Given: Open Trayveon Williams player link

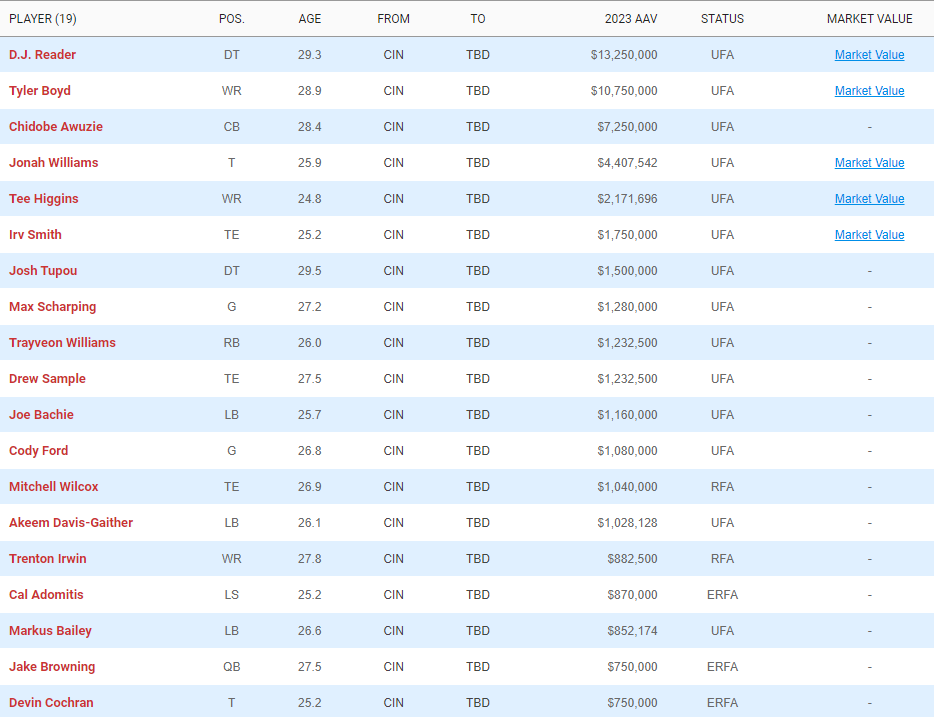Looking at the screenshot, I should point(63,343).
